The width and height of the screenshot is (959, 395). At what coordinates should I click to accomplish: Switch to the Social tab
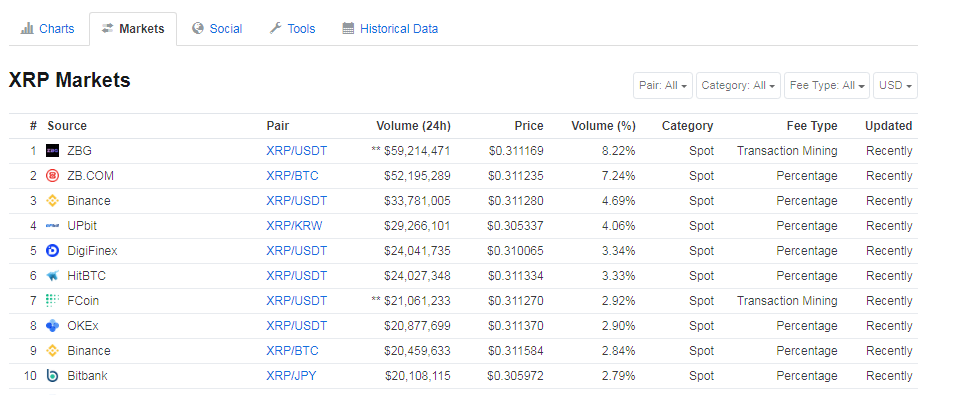click(217, 29)
